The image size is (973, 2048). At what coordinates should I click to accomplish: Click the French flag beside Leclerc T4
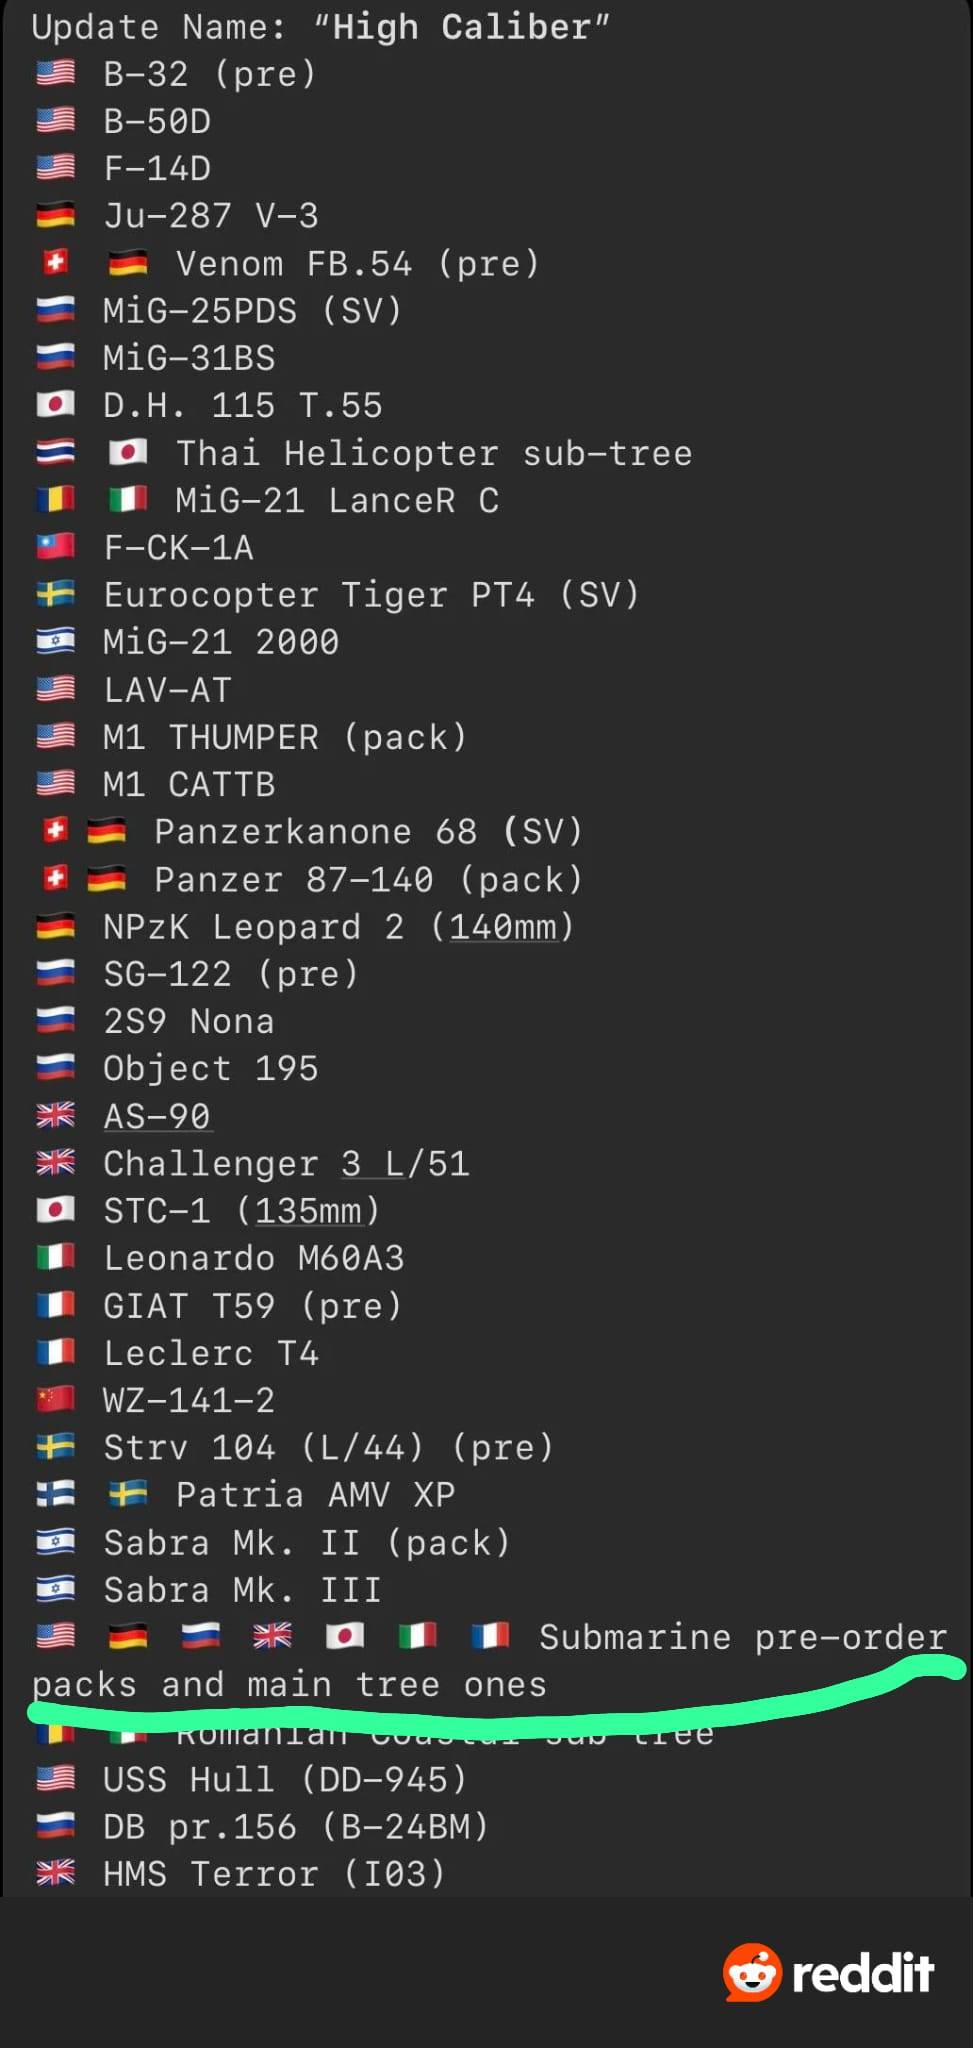pos(56,1352)
